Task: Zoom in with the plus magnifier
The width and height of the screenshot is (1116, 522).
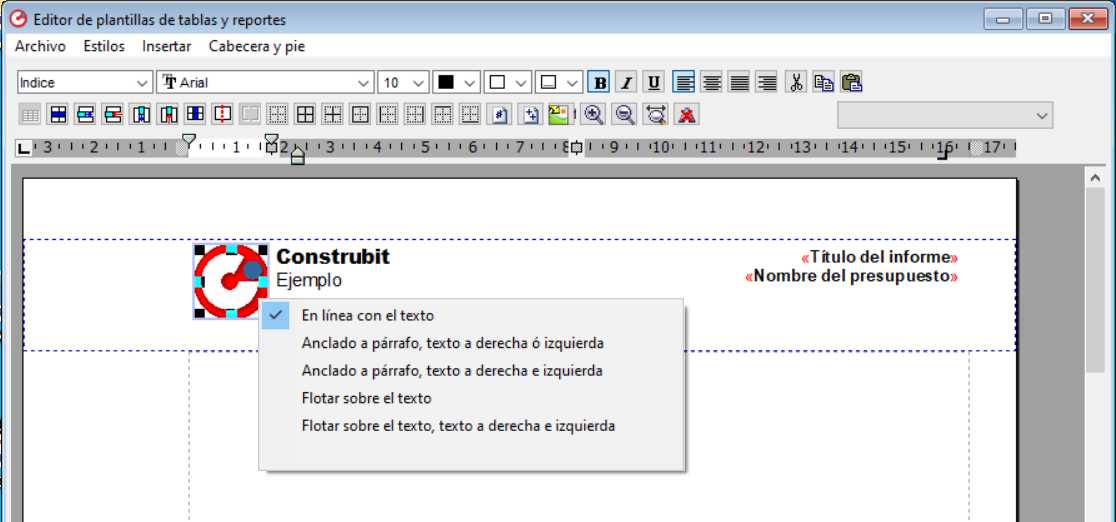Action: 593,114
